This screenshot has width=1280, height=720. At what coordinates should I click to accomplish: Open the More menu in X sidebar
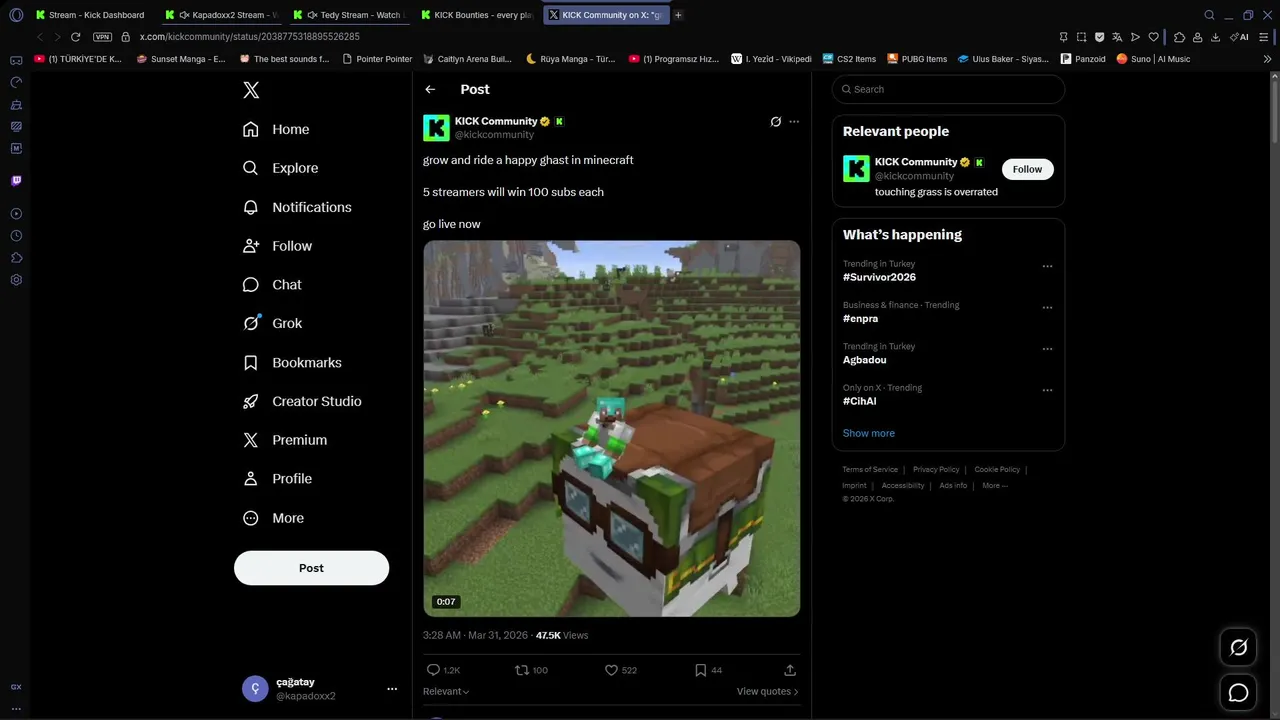(274, 518)
